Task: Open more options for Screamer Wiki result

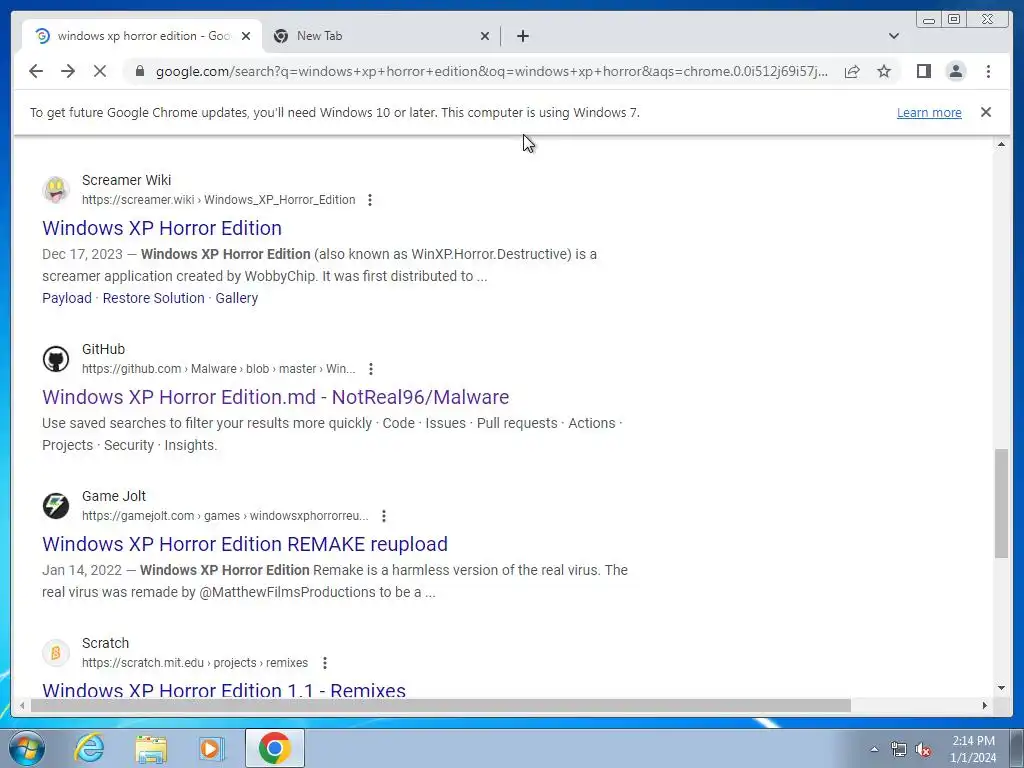Action: (370, 200)
